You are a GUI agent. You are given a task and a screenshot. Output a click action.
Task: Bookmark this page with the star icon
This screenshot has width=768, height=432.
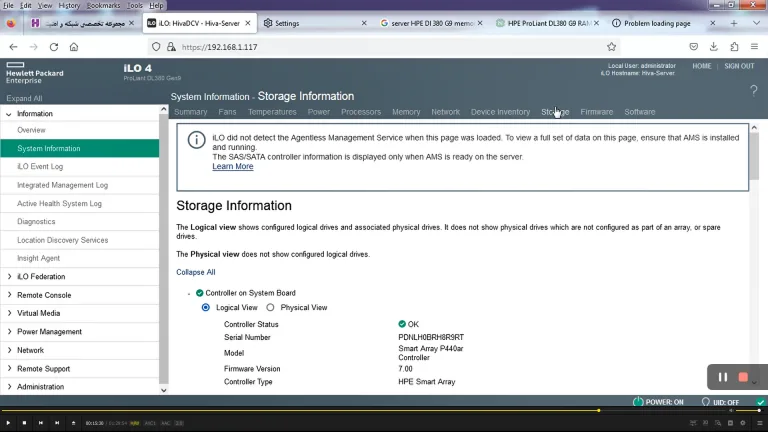(611, 47)
